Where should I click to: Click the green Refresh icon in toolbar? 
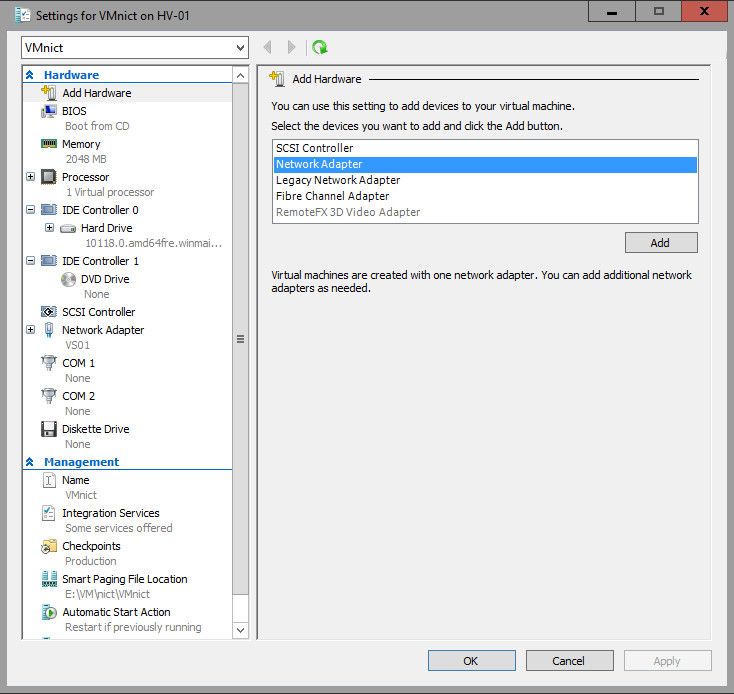click(320, 47)
